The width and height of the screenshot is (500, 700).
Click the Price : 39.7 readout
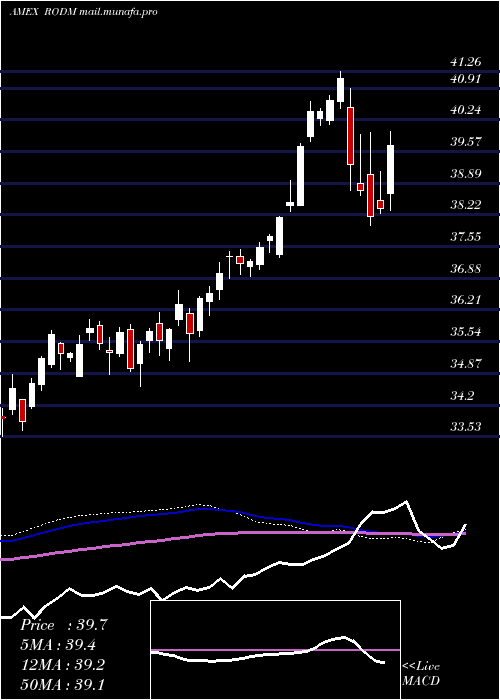tap(63, 625)
